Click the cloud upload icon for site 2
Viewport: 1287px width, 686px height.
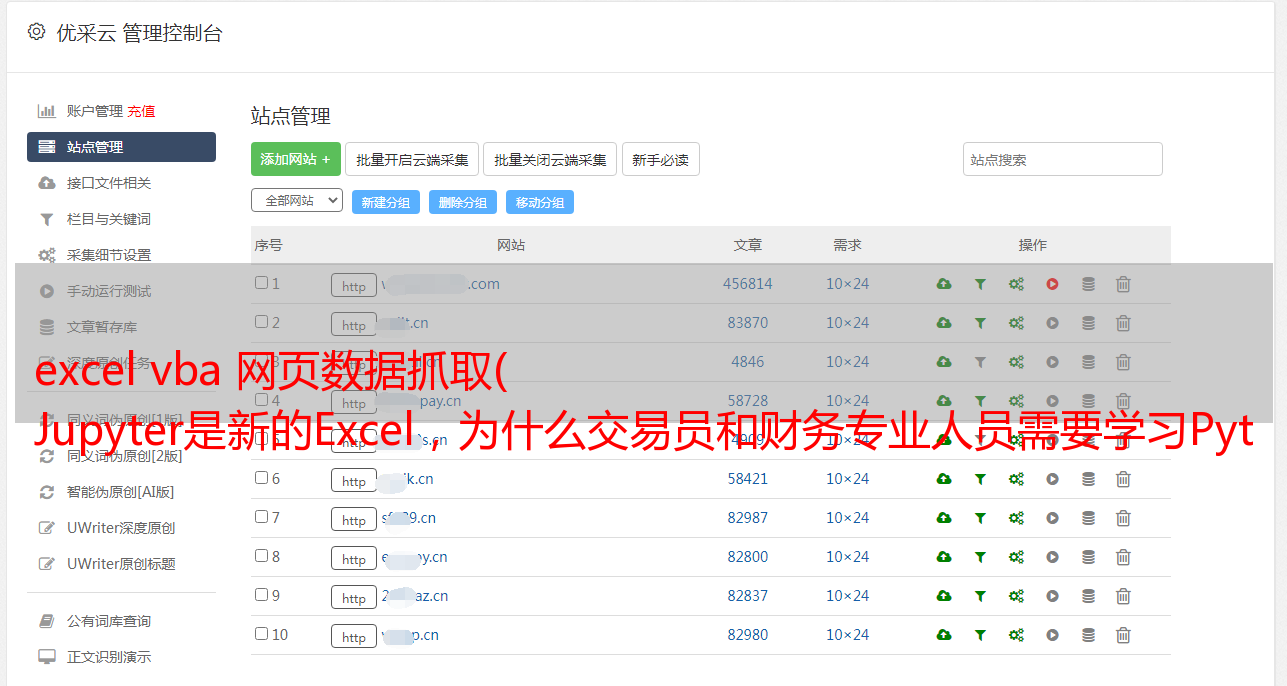coord(943,323)
